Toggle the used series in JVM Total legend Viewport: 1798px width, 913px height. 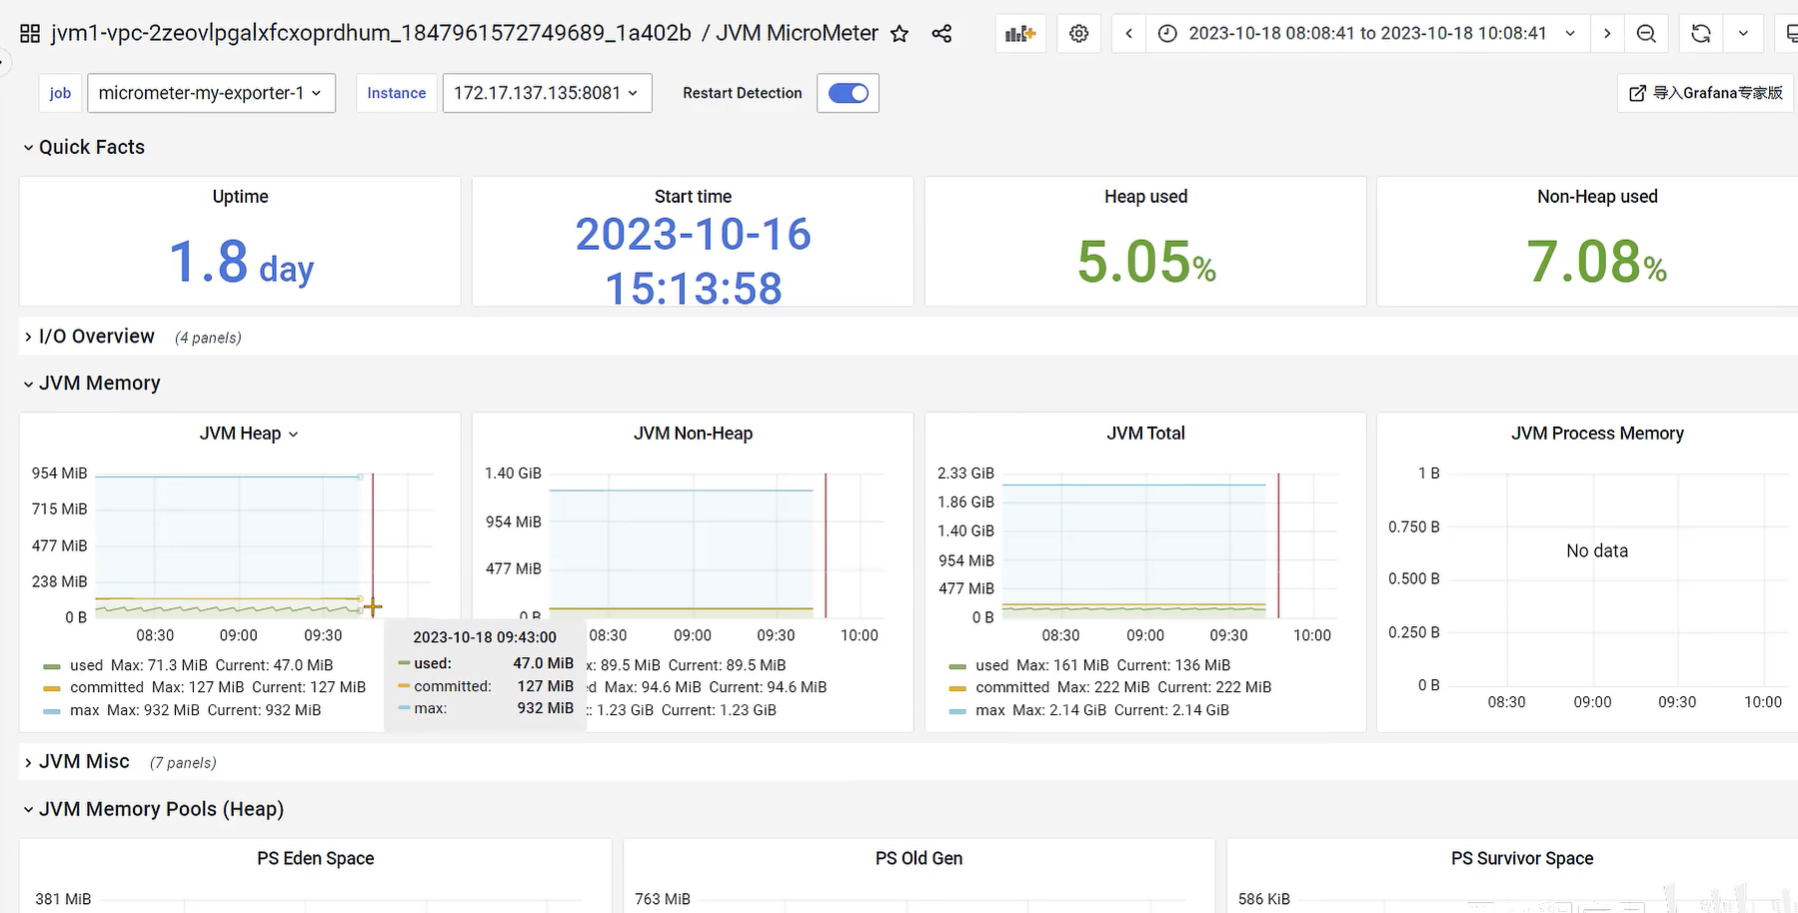(992, 665)
